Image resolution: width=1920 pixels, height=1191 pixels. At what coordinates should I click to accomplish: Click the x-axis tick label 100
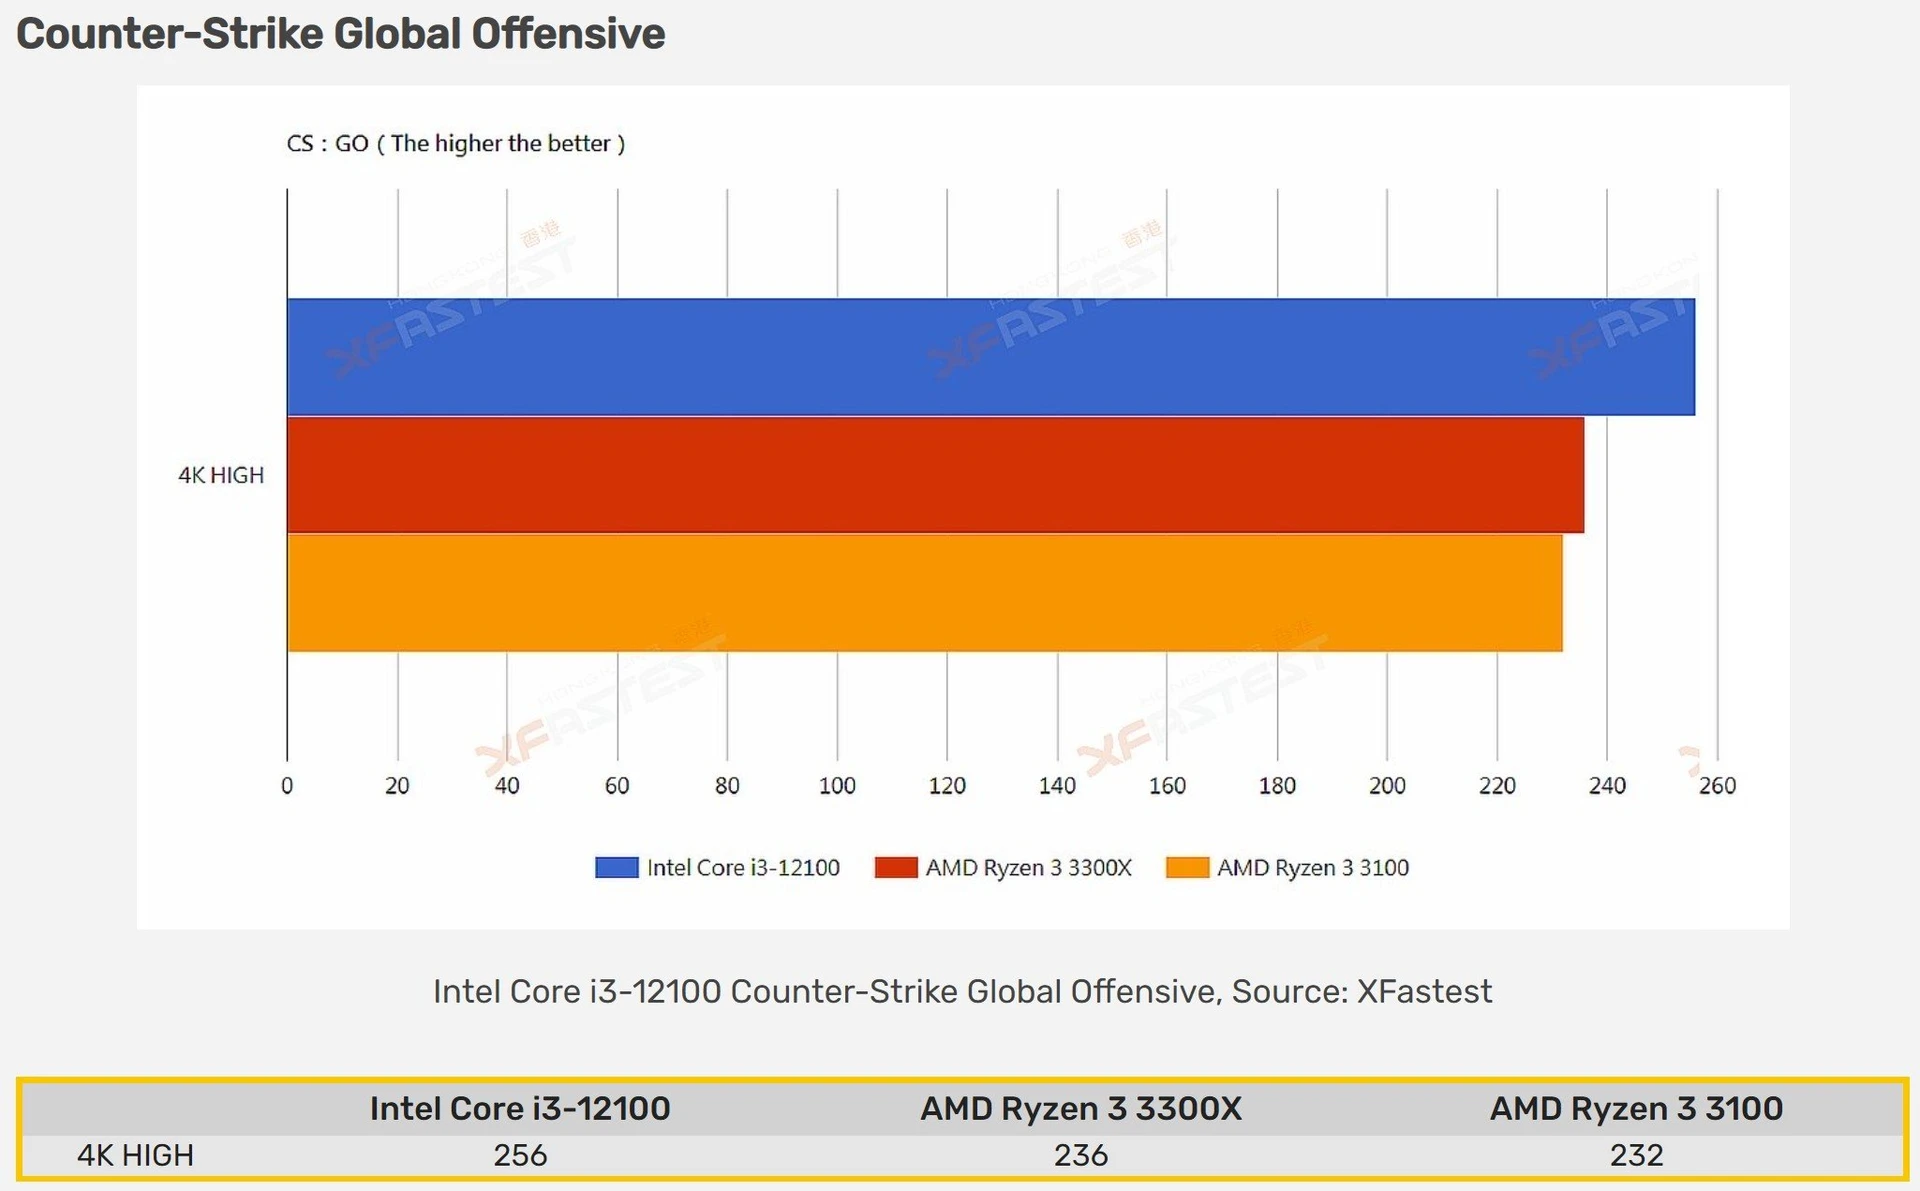837,786
